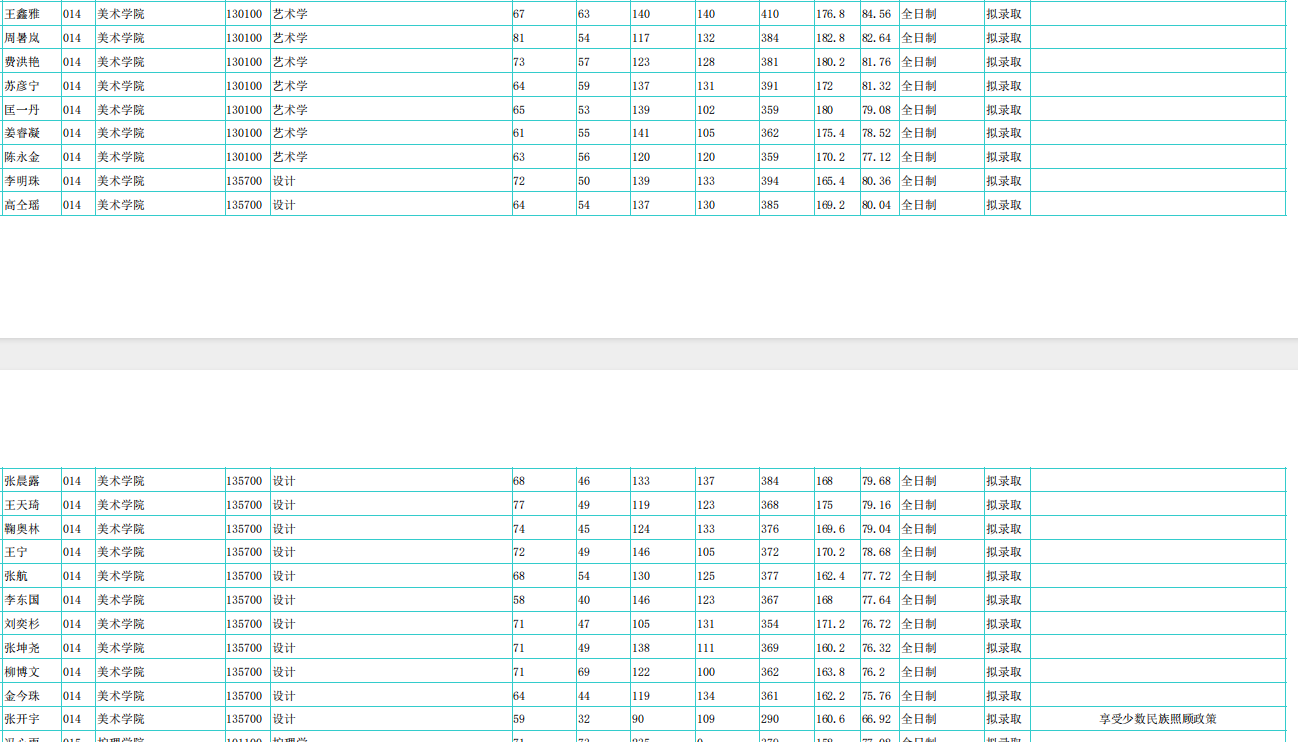Select the score 78.68 in 王宁's row

876,552
